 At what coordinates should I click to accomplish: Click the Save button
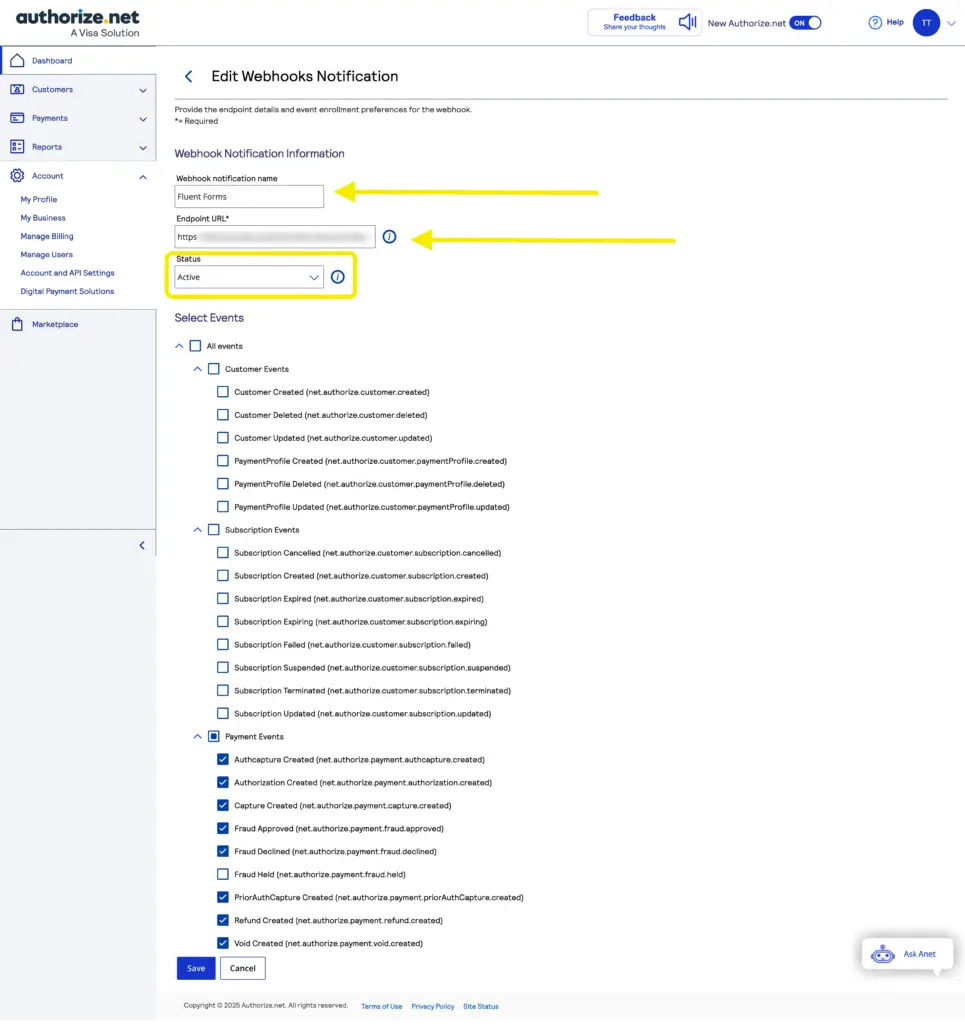tap(196, 967)
